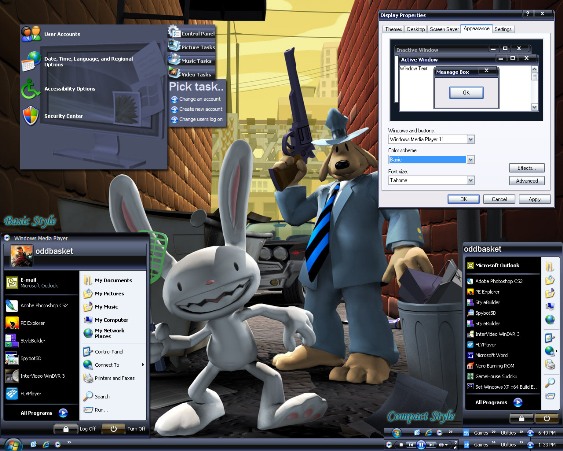Viewport: 563px width, 451px height.
Task: Click the Display Properties dialog's main OK button
Action: (464, 199)
